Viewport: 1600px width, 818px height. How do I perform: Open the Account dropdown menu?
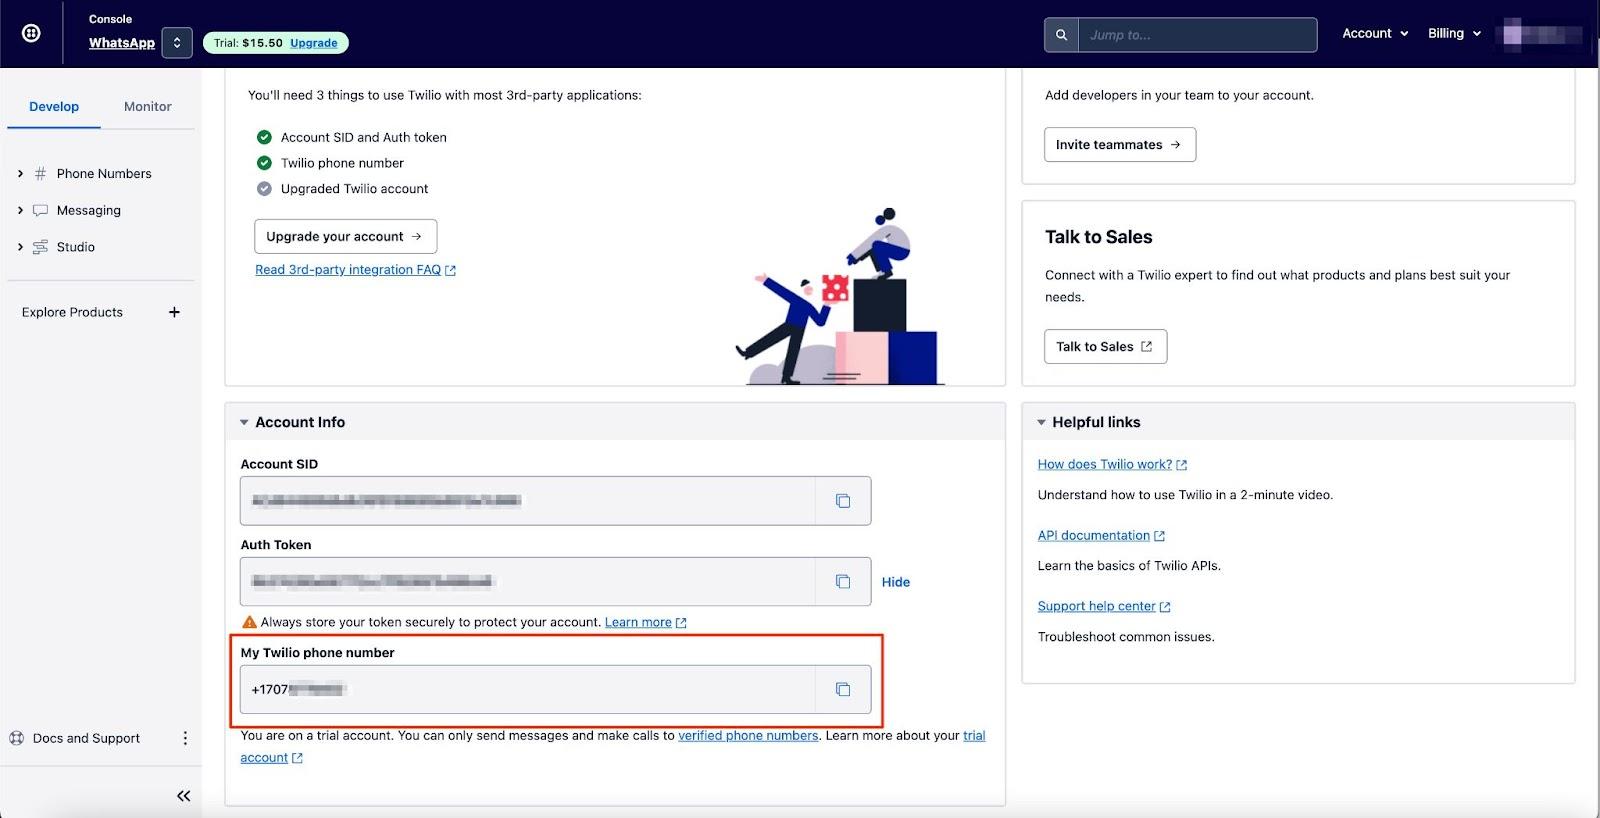point(1375,34)
